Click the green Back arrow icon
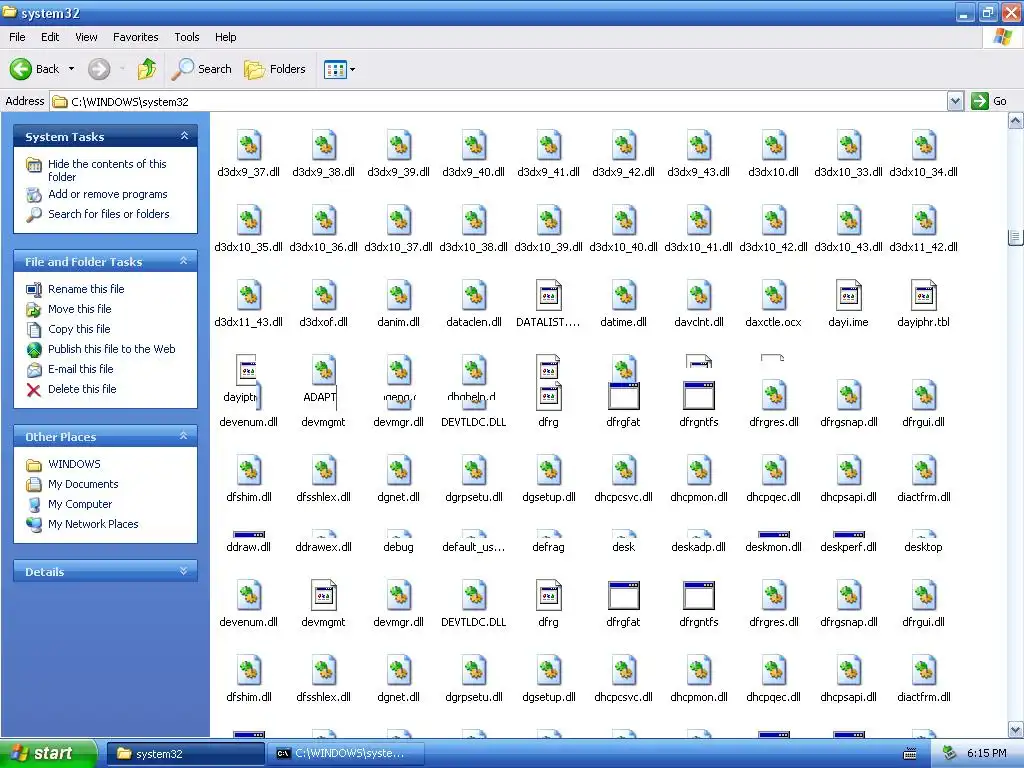Screen dimensions: 1024x768 [x=20, y=69]
